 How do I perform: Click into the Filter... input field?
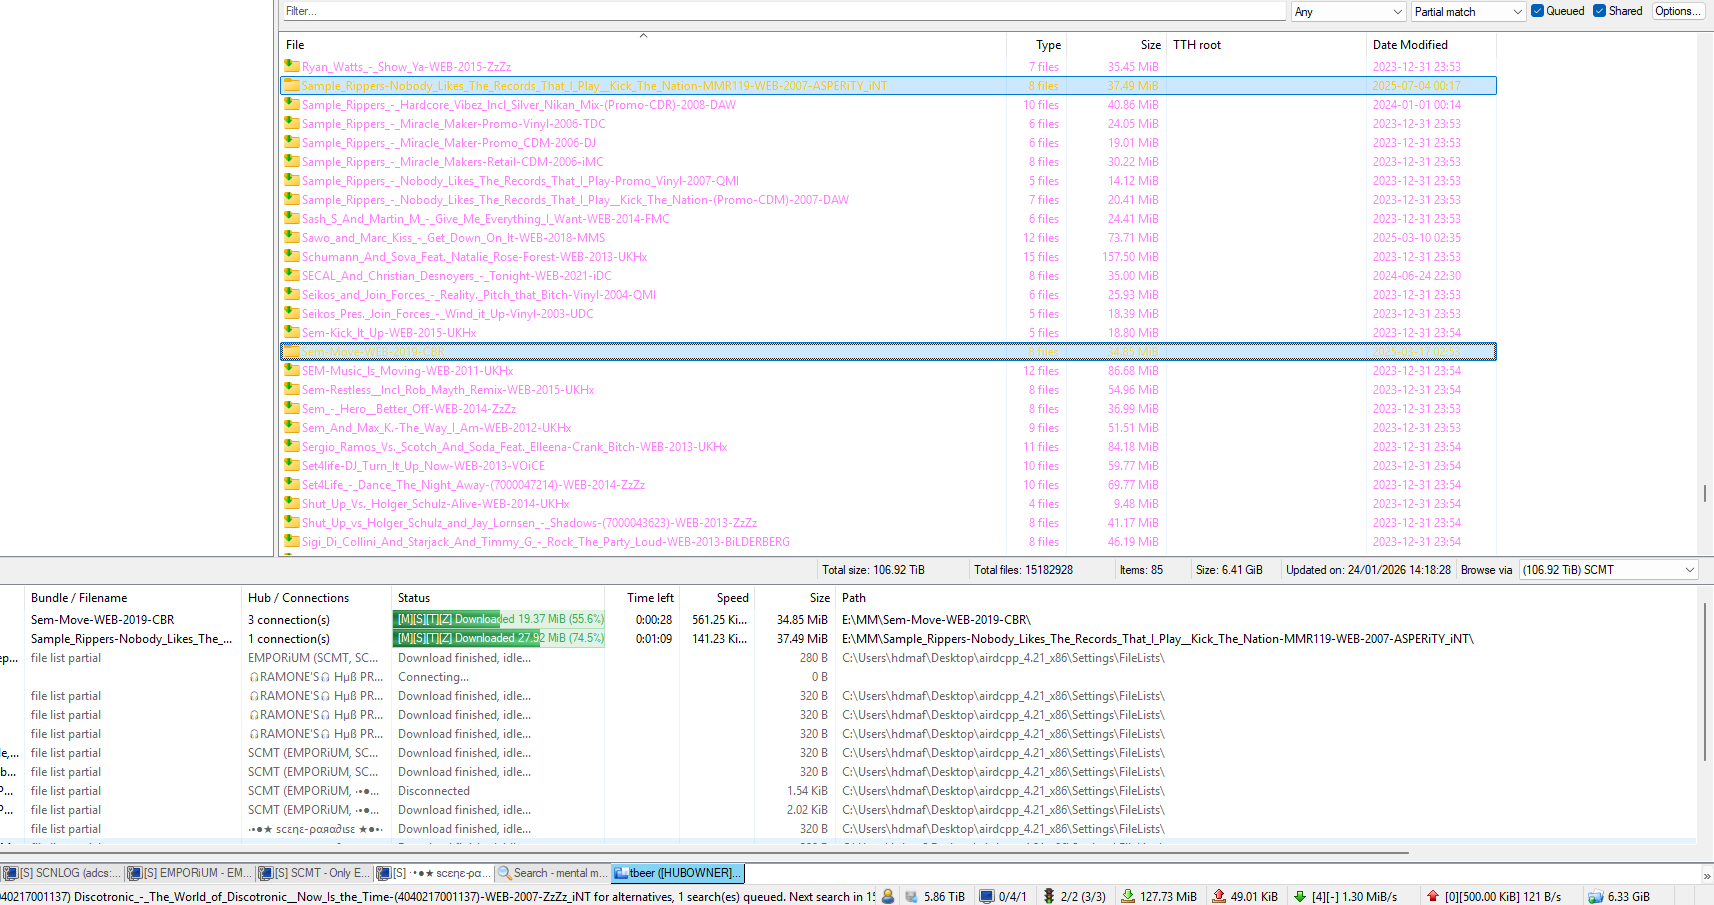784,11
